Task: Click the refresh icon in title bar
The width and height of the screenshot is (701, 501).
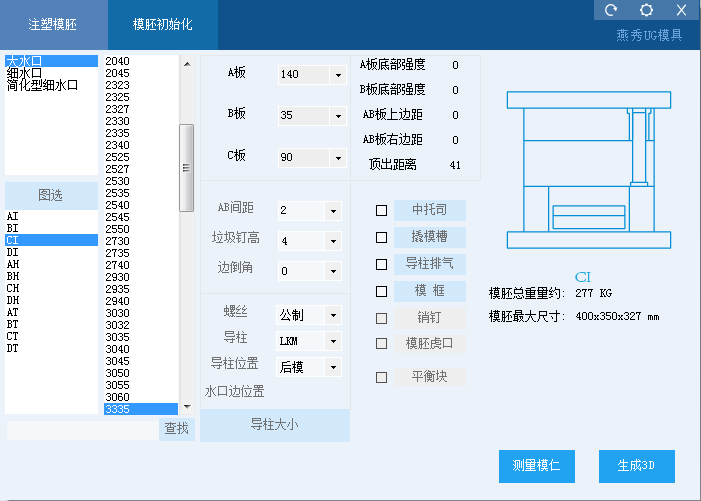Action: 611,10
